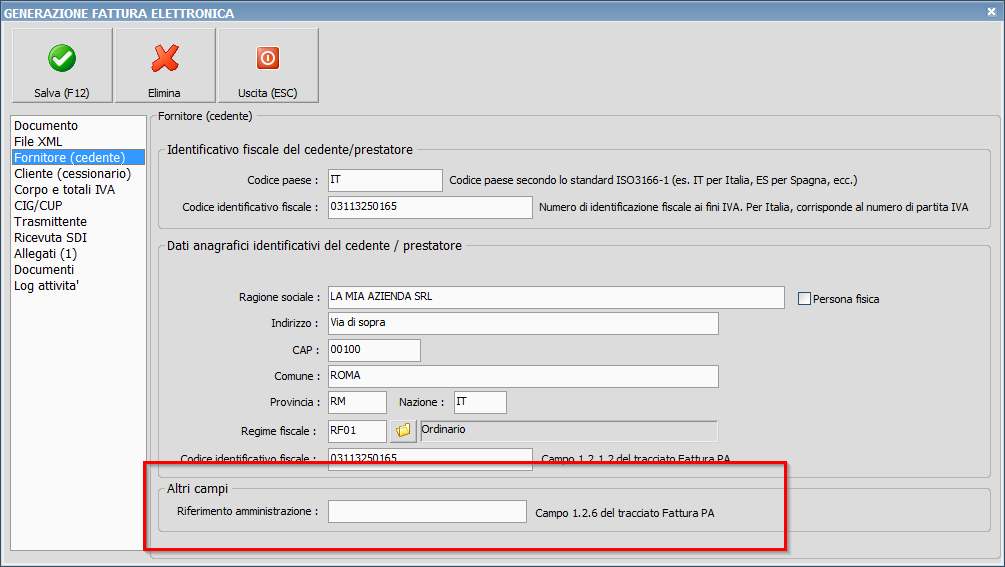The height and width of the screenshot is (567, 1005).
Task: Open the Log attivita' section
Action: click(x=46, y=286)
